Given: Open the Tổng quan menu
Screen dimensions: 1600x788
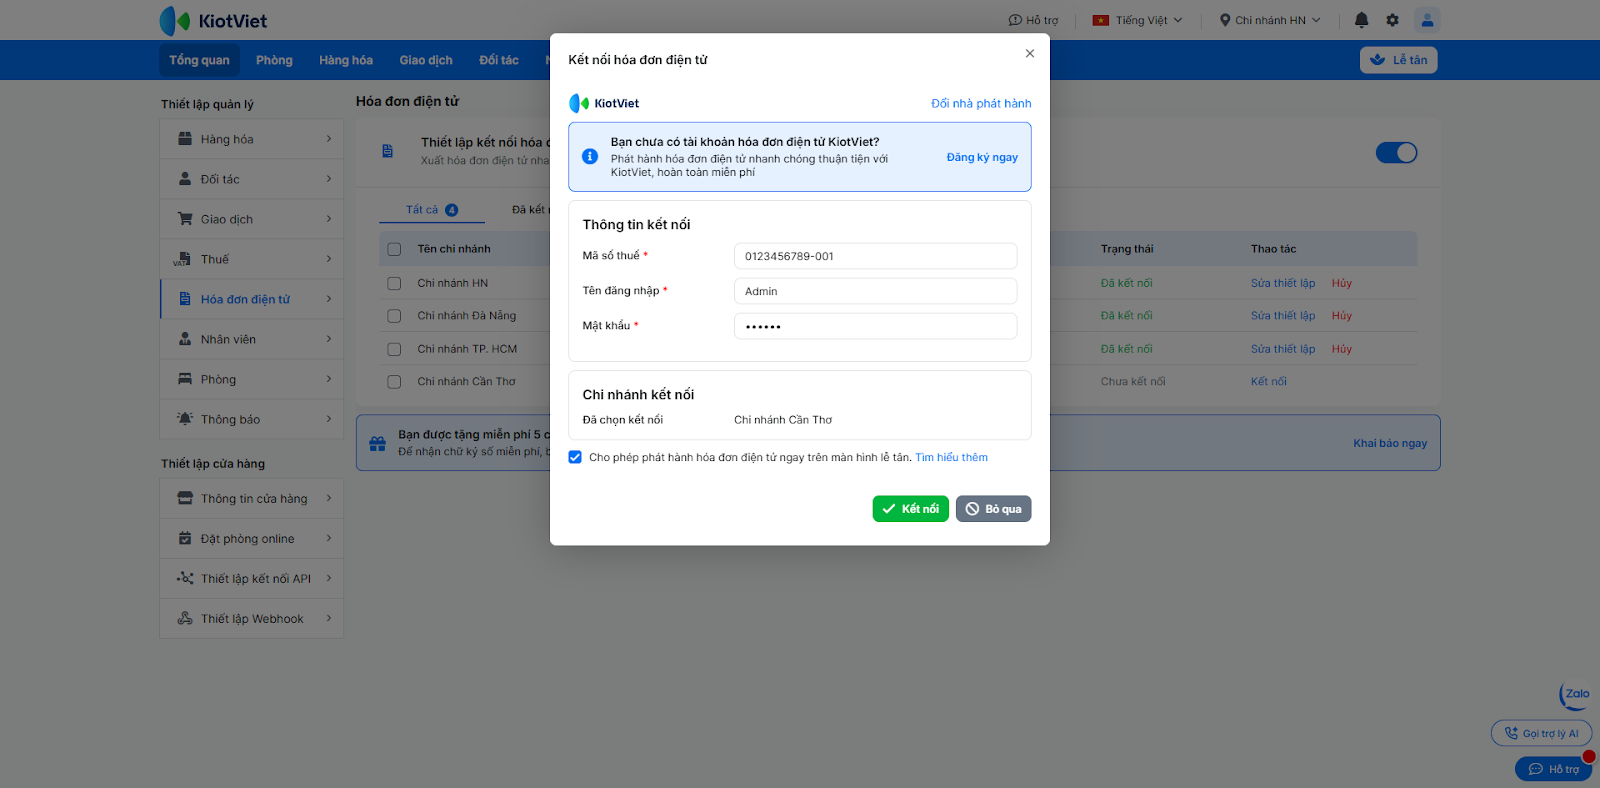Looking at the screenshot, I should point(199,60).
